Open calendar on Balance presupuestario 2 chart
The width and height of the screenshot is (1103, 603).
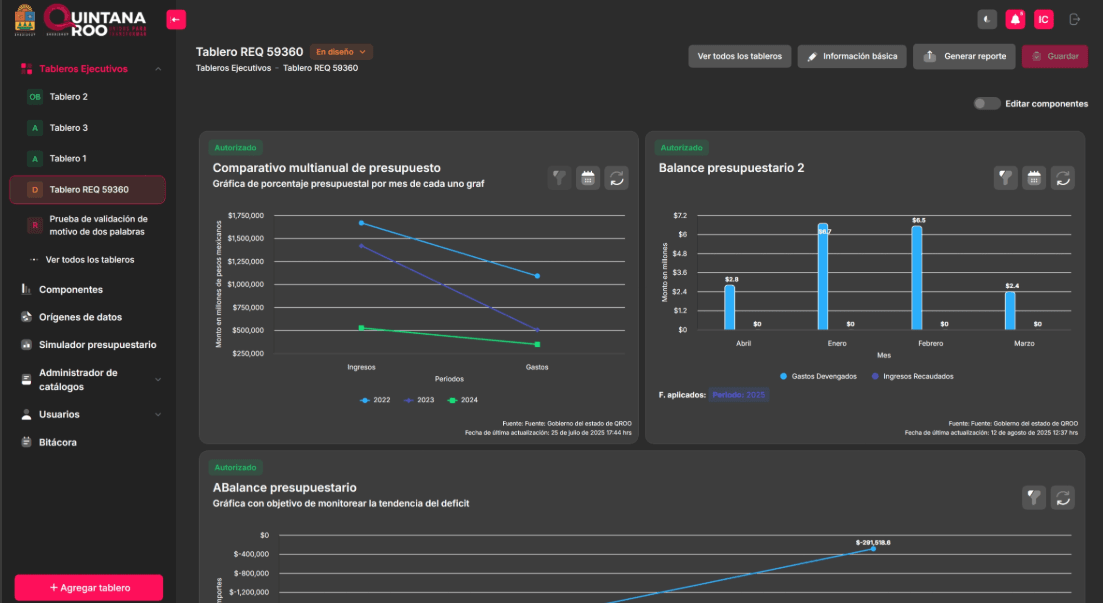click(1034, 178)
